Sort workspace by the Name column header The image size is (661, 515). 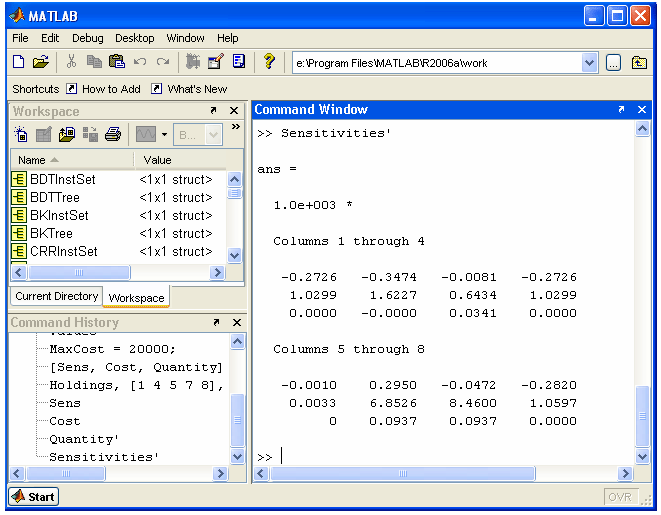72,160
